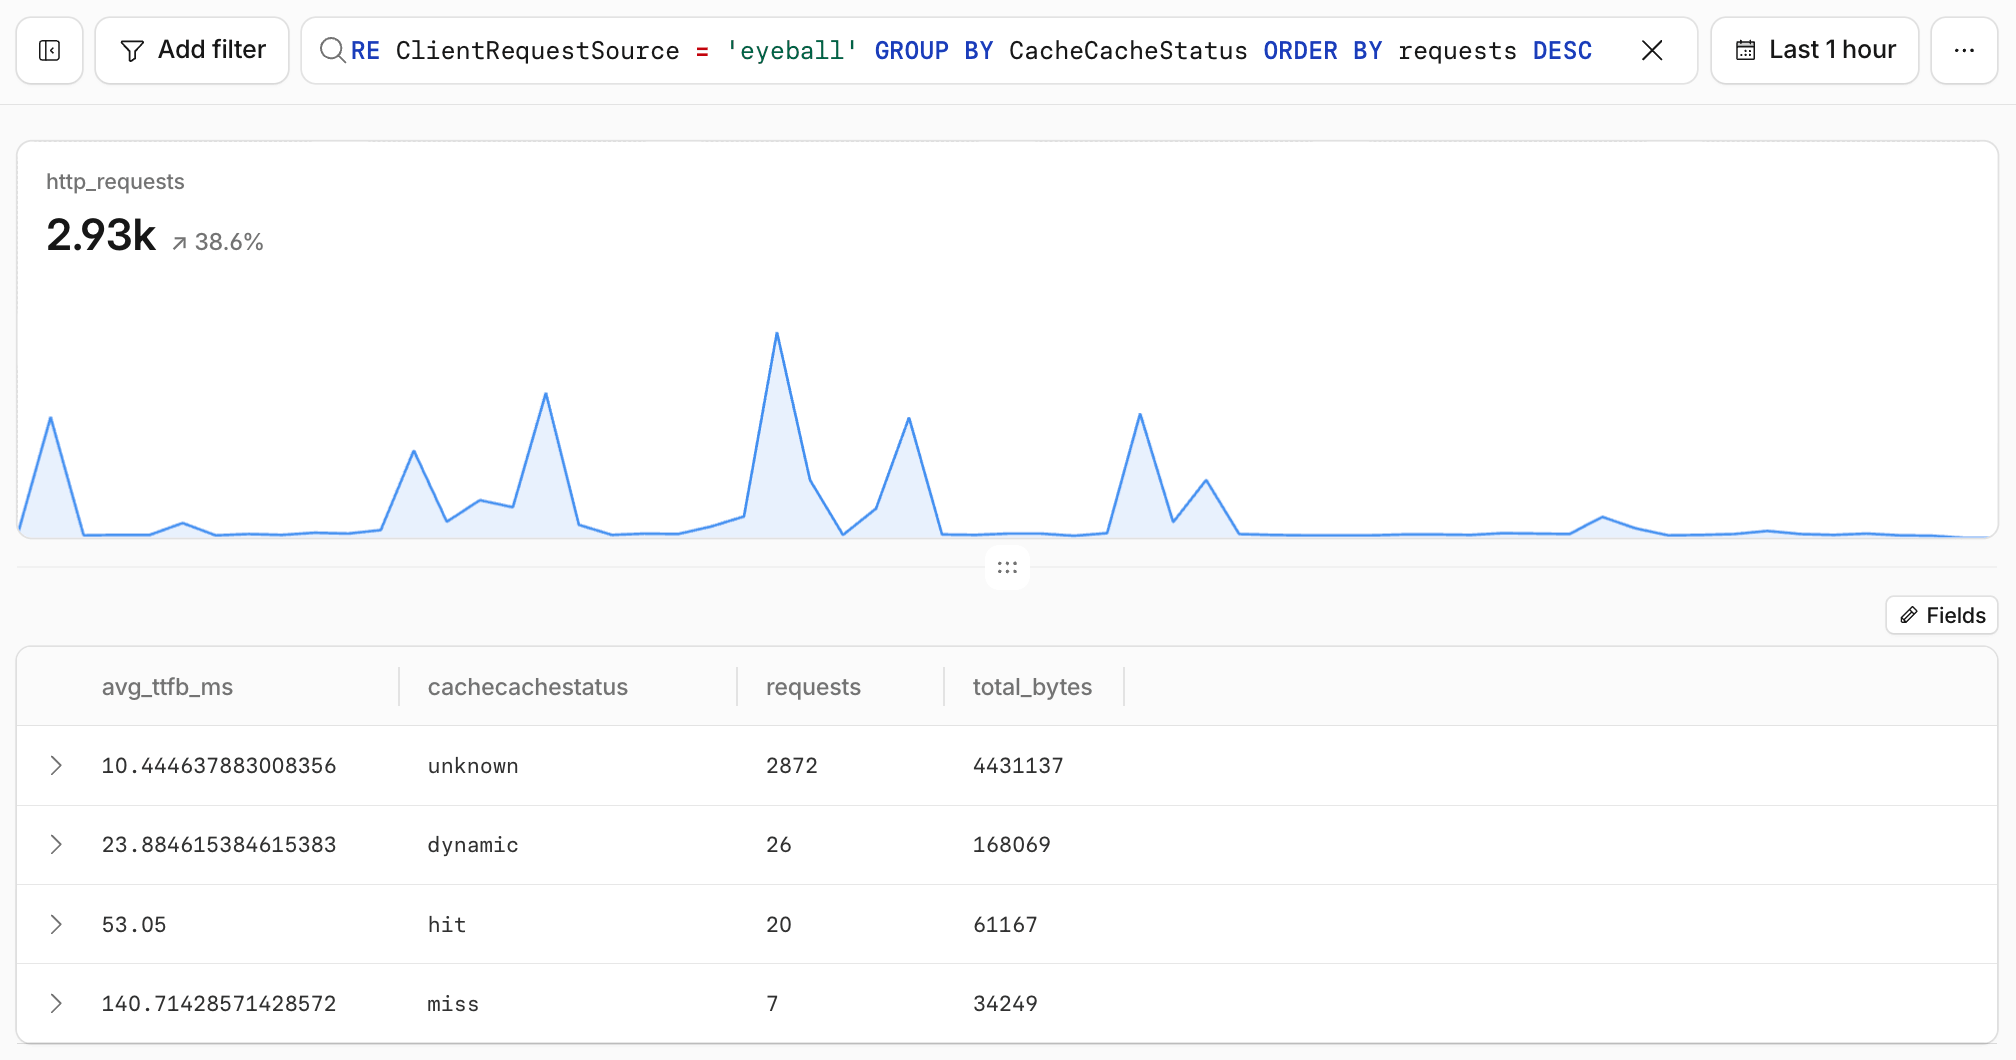Select the 2872 requests cell
This screenshot has width=2016, height=1060.
(x=791, y=766)
